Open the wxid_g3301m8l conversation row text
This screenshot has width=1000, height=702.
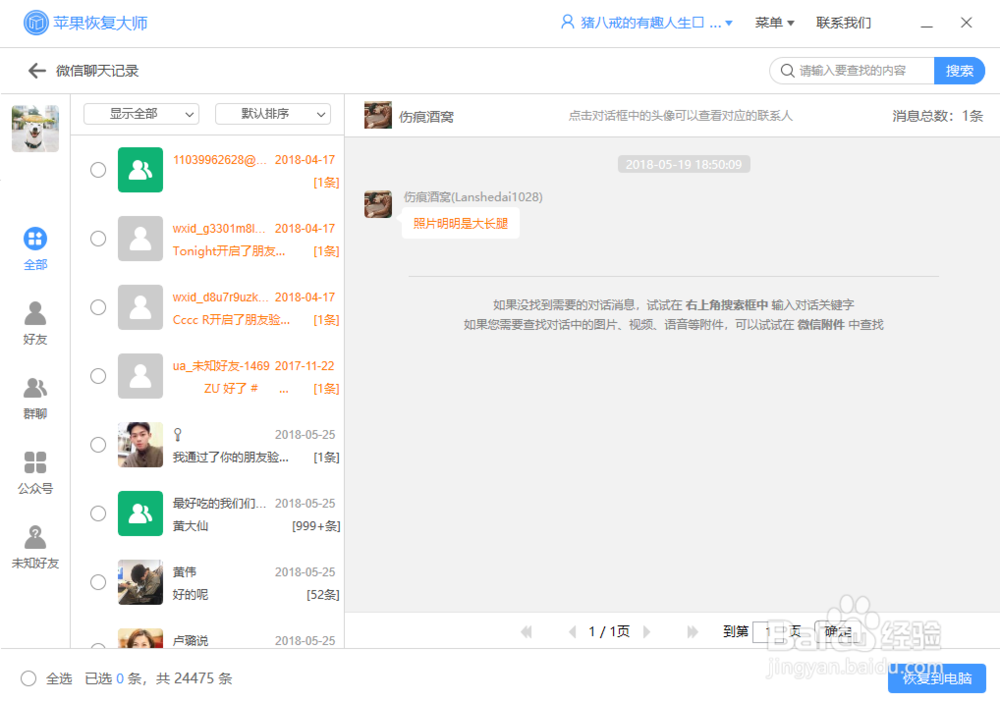coord(255,238)
